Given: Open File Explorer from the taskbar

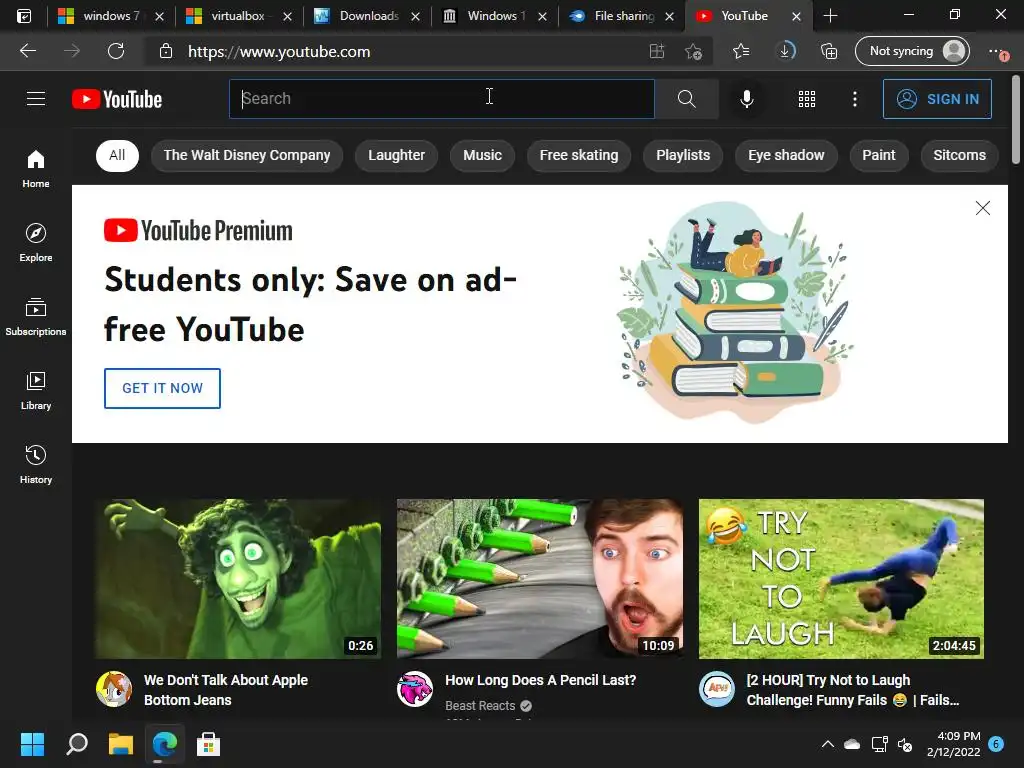Looking at the screenshot, I should (121, 744).
